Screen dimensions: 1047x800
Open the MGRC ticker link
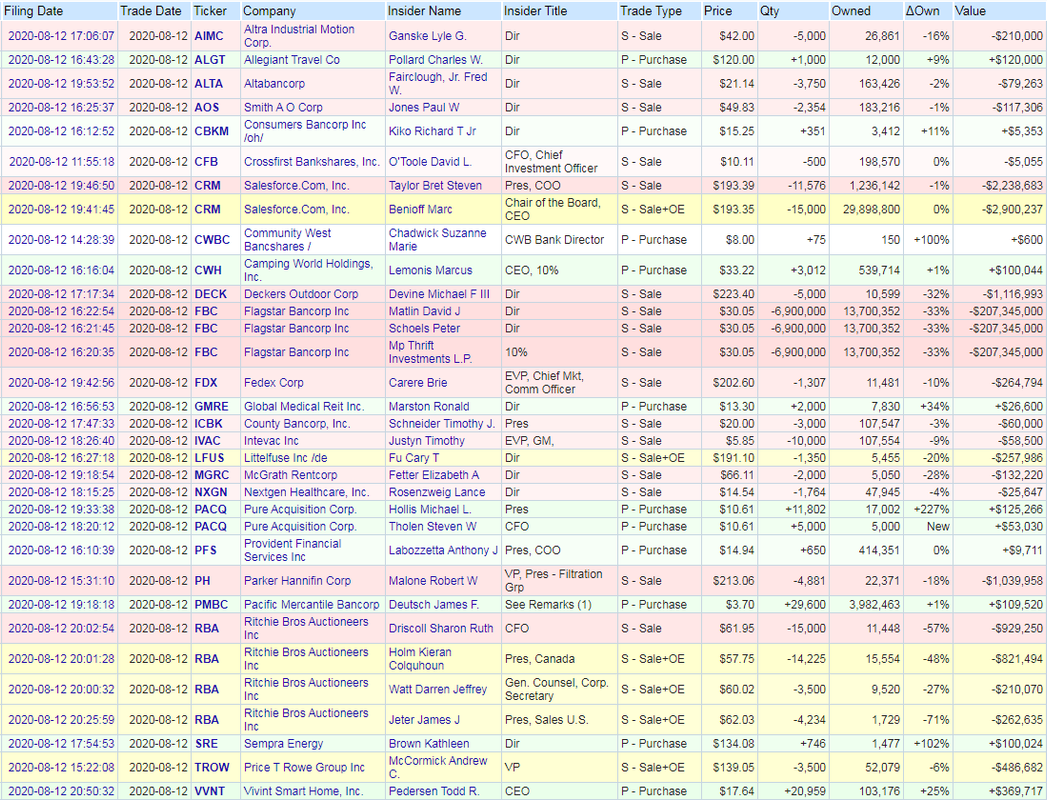click(212, 475)
